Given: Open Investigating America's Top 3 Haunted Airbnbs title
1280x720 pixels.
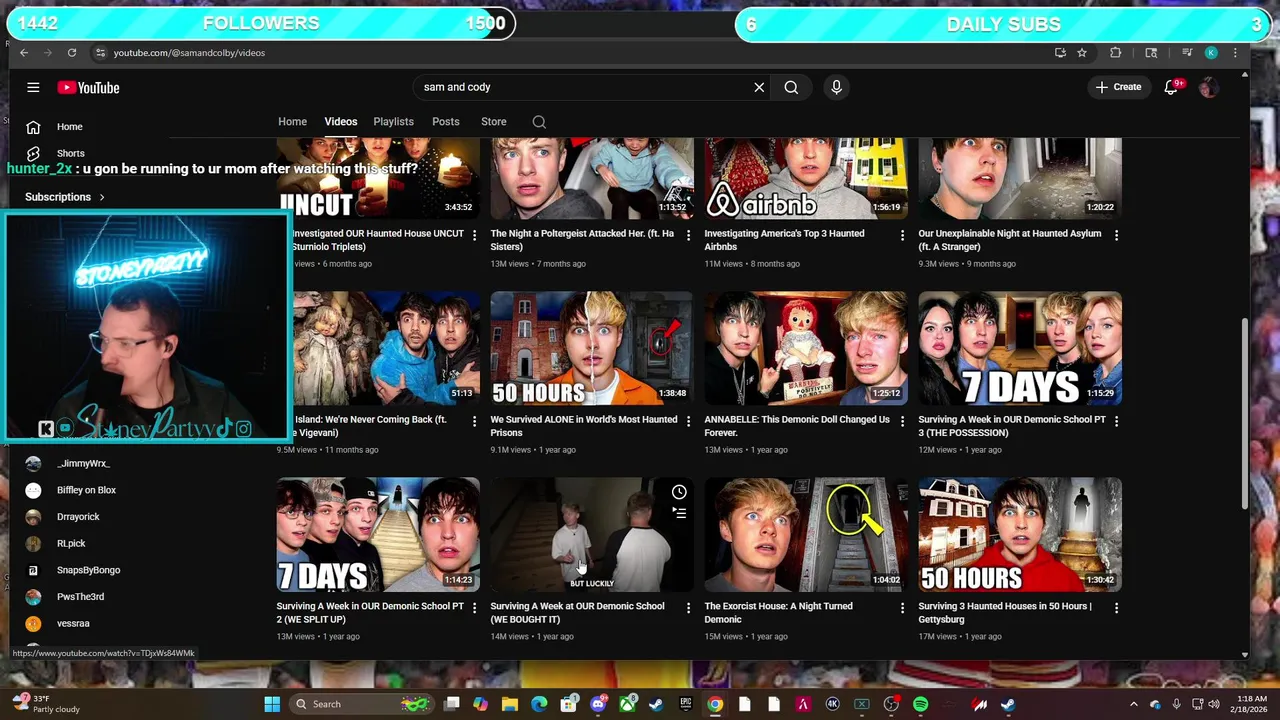Looking at the screenshot, I should click(784, 240).
